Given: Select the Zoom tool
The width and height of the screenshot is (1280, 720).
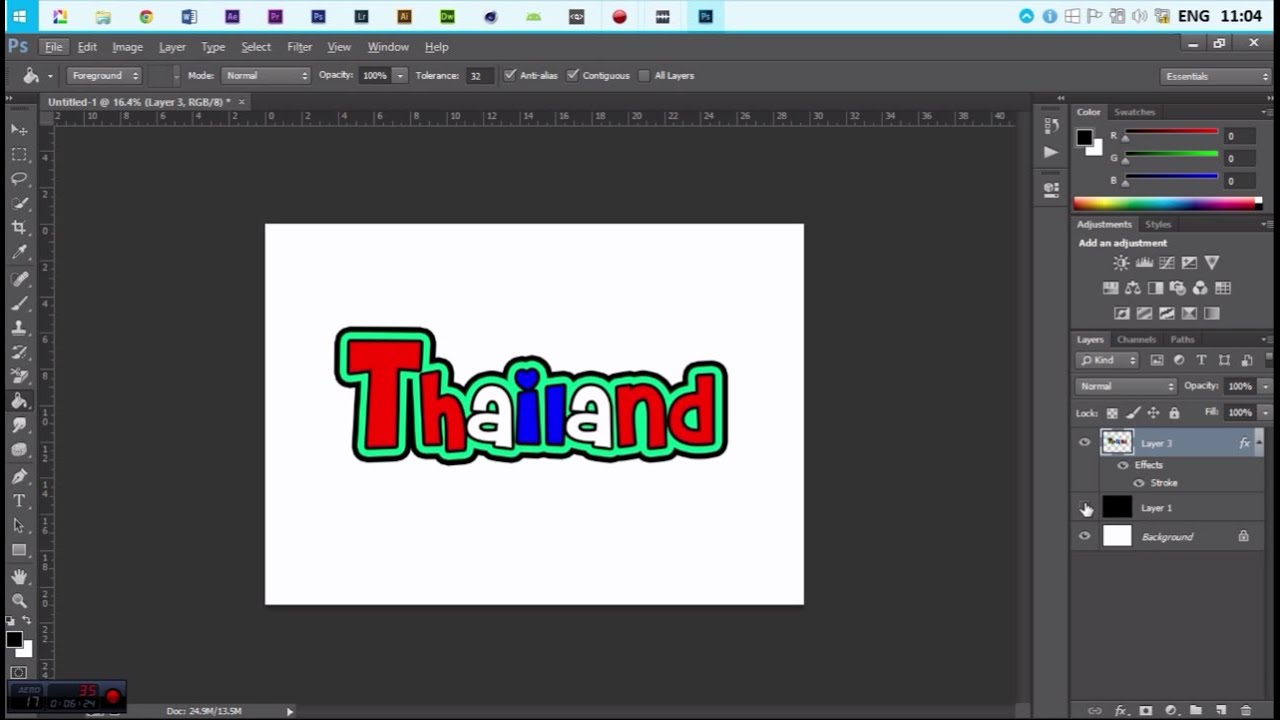Looking at the screenshot, I should point(19,601).
